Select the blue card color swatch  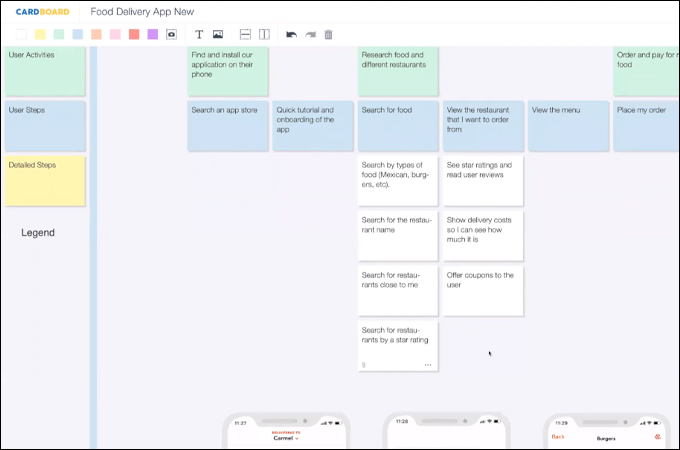click(78, 34)
